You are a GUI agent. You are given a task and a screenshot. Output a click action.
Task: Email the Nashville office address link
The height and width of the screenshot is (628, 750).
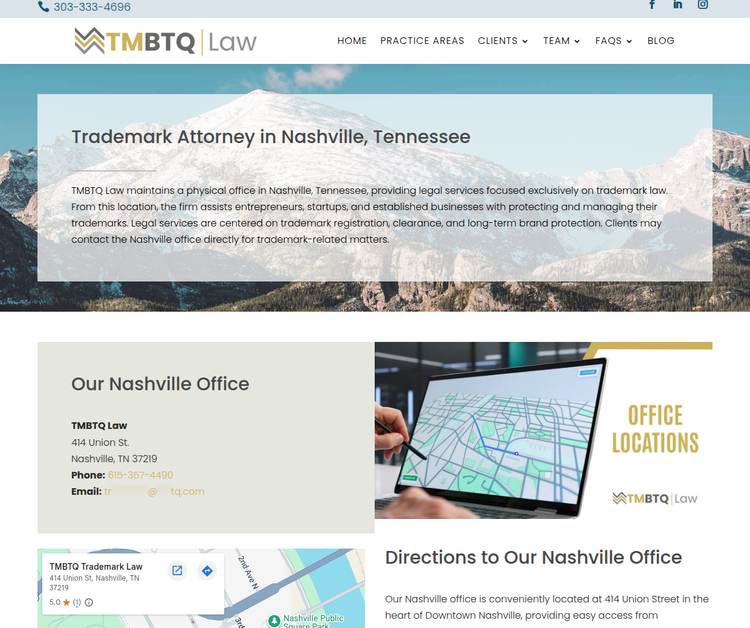coord(154,491)
